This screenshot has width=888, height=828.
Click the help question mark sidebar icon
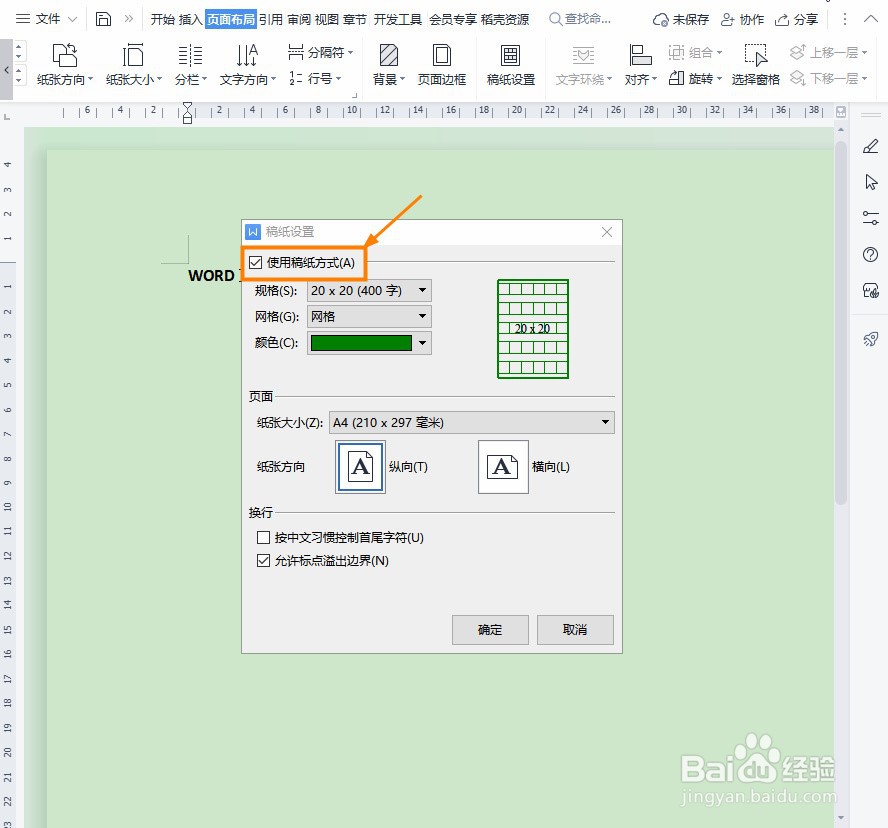pyautogui.click(x=870, y=254)
